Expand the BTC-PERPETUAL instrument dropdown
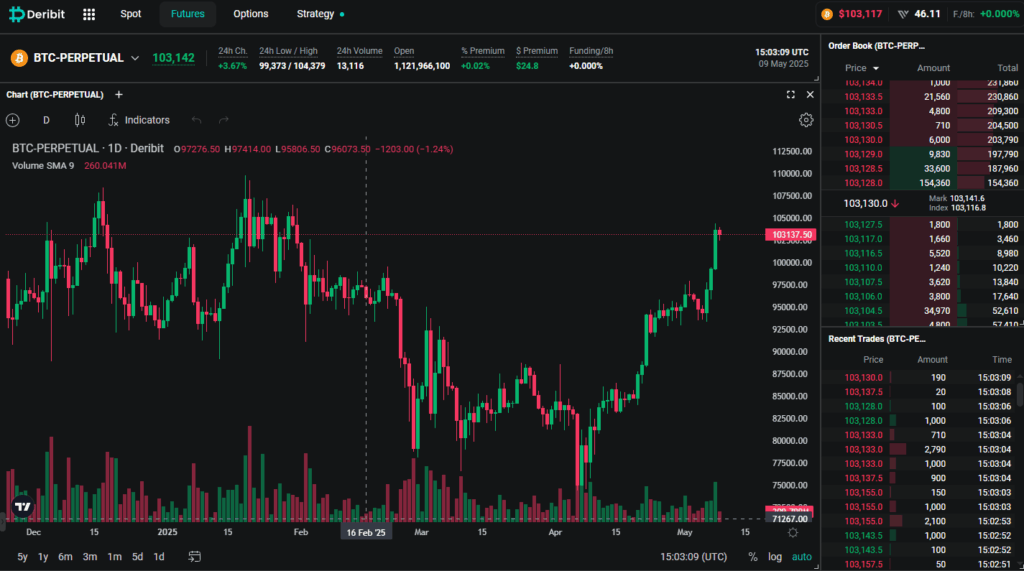This screenshot has width=1024, height=571. [x=135, y=58]
